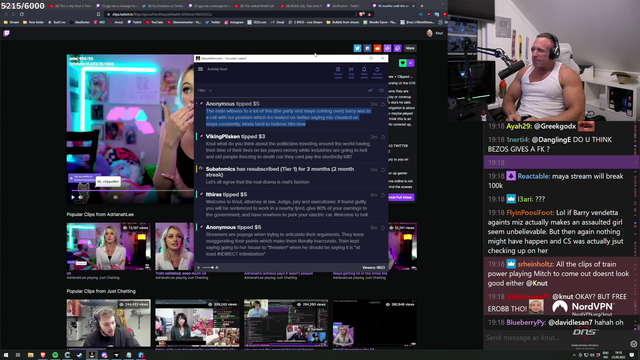The width and height of the screenshot is (640, 360).
Task: Share clip on Facebook
Action: [x=367, y=48]
